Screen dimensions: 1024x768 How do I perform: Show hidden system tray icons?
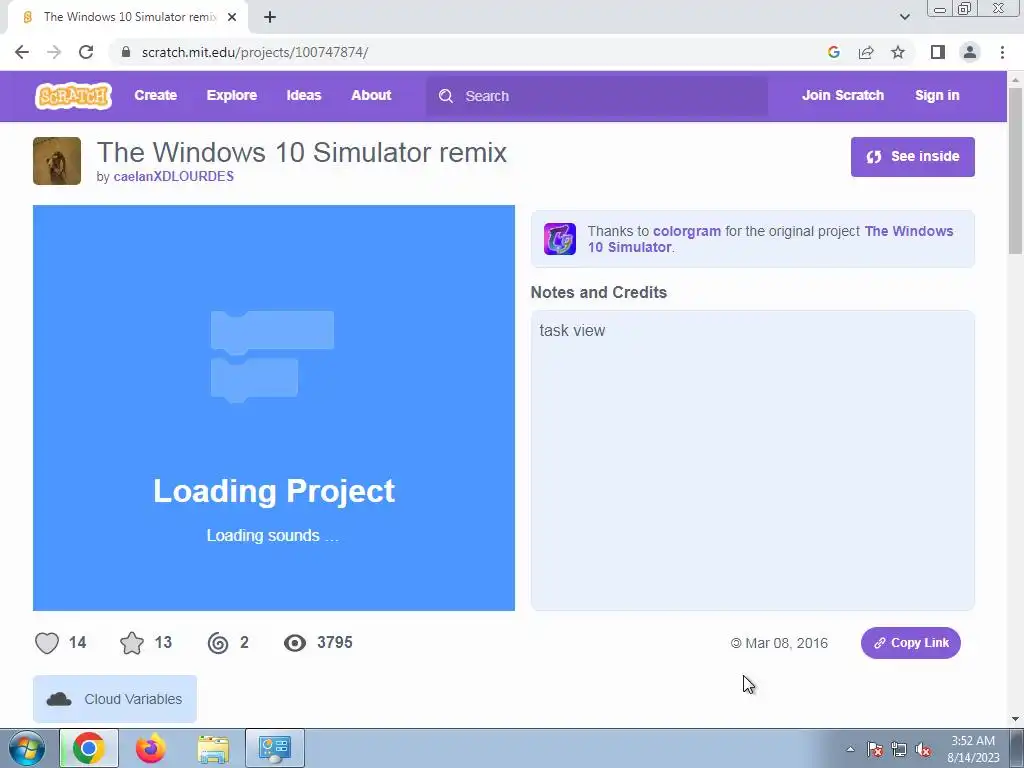[x=850, y=749]
